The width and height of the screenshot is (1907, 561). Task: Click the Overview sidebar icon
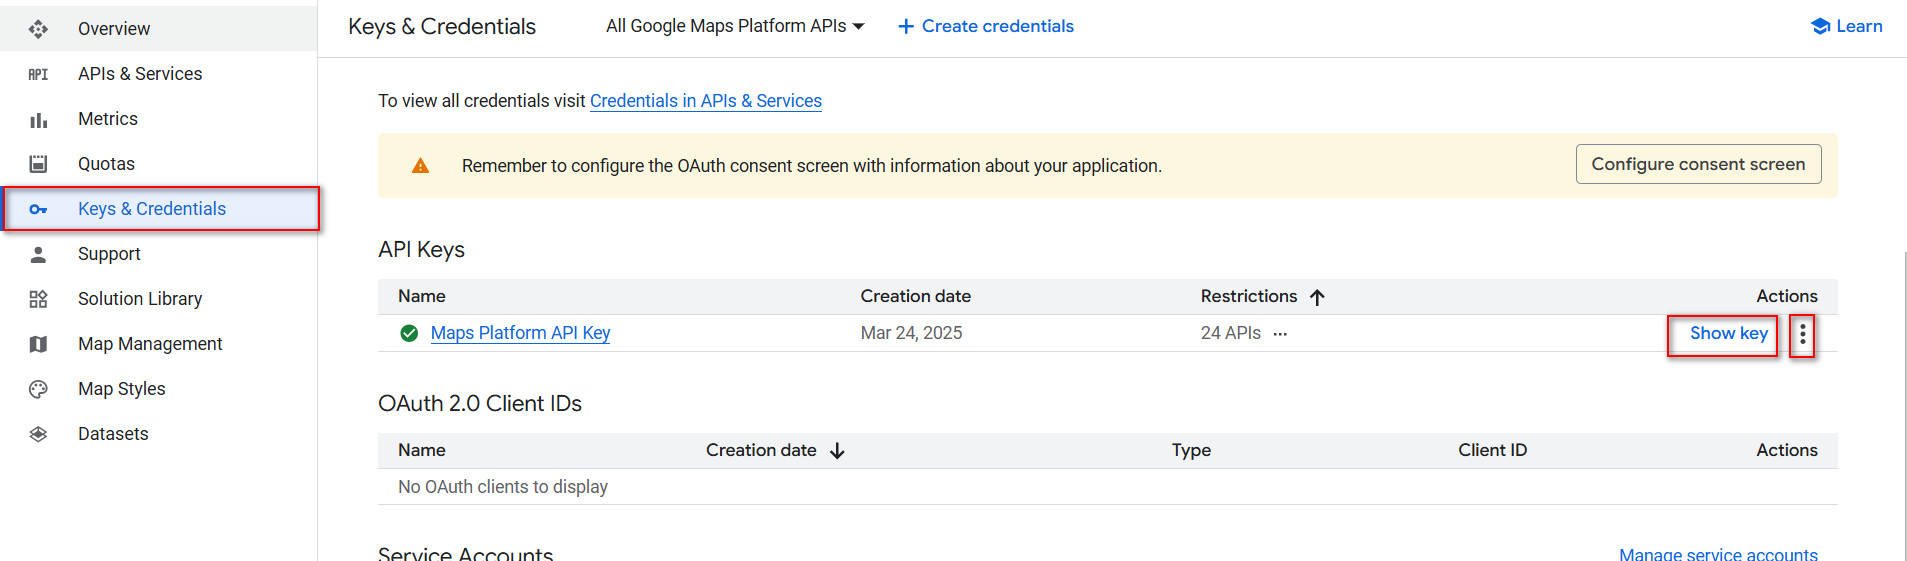pos(38,29)
